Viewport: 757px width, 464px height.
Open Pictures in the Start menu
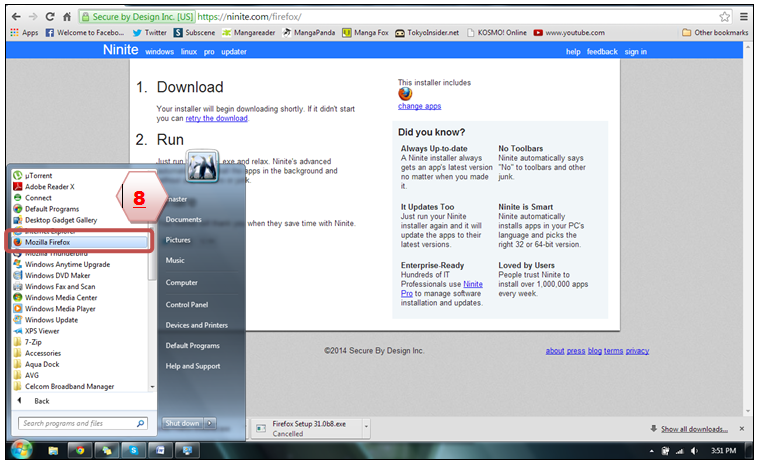click(178, 240)
